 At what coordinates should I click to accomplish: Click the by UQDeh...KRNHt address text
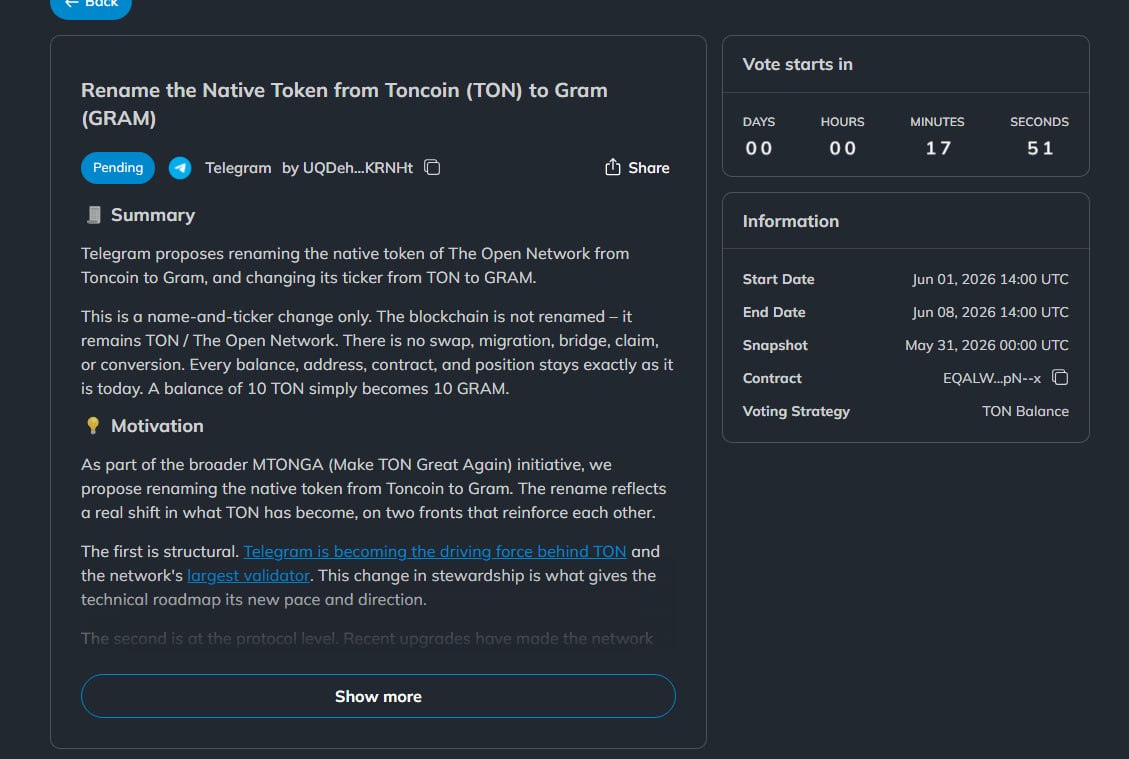click(347, 168)
